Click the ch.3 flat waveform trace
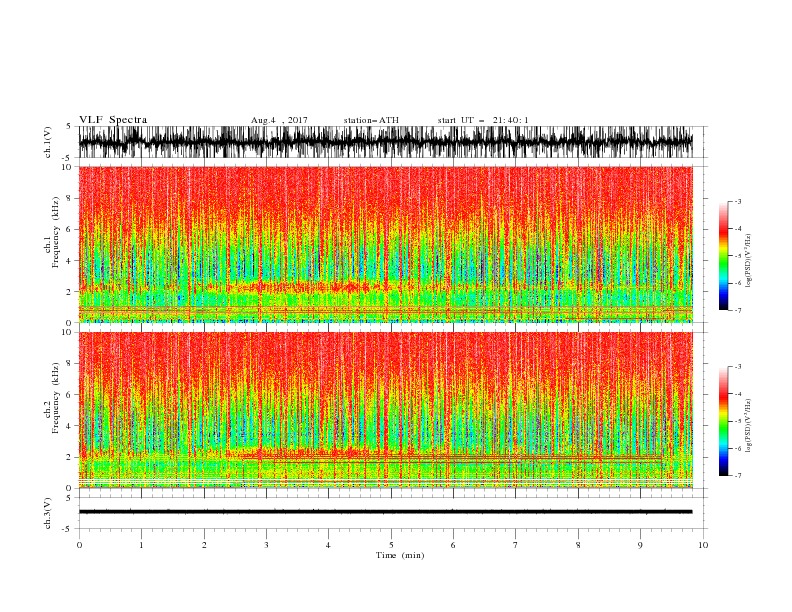This screenshot has width=792, height=612. [386, 512]
